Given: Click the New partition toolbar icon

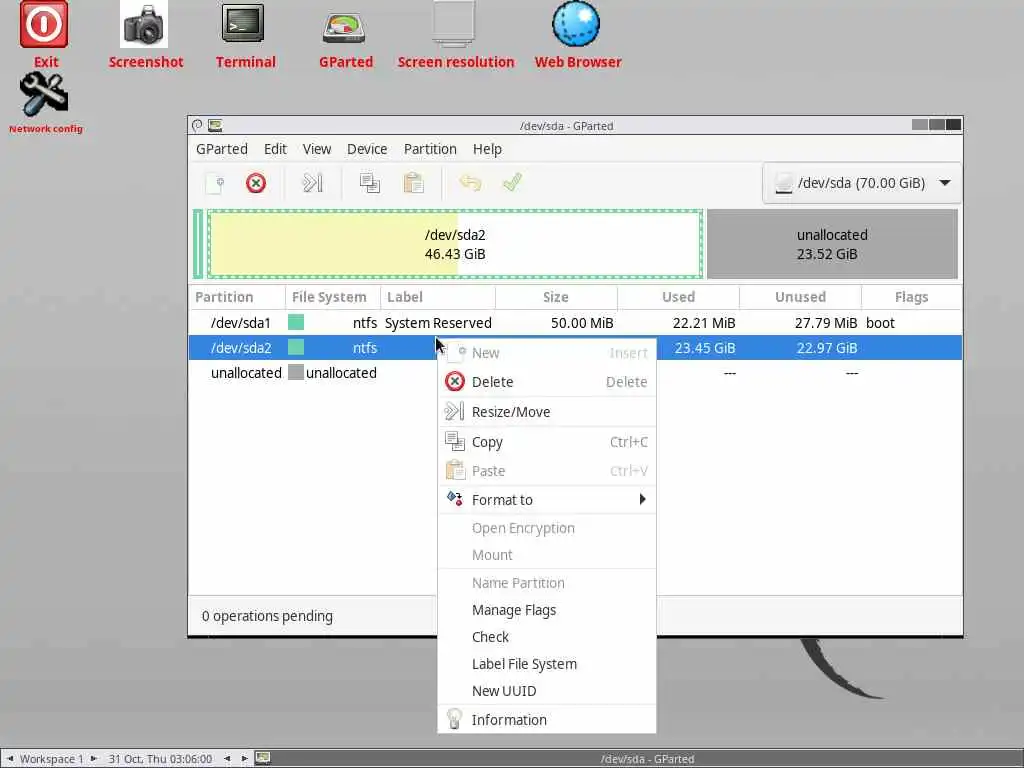Looking at the screenshot, I should point(215,184).
